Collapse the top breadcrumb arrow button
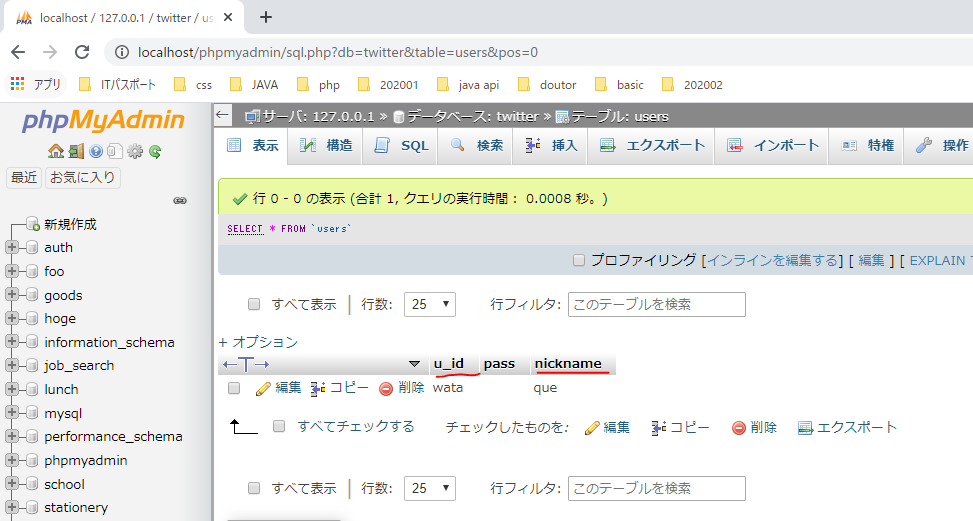973x521 pixels. coord(222,115)
